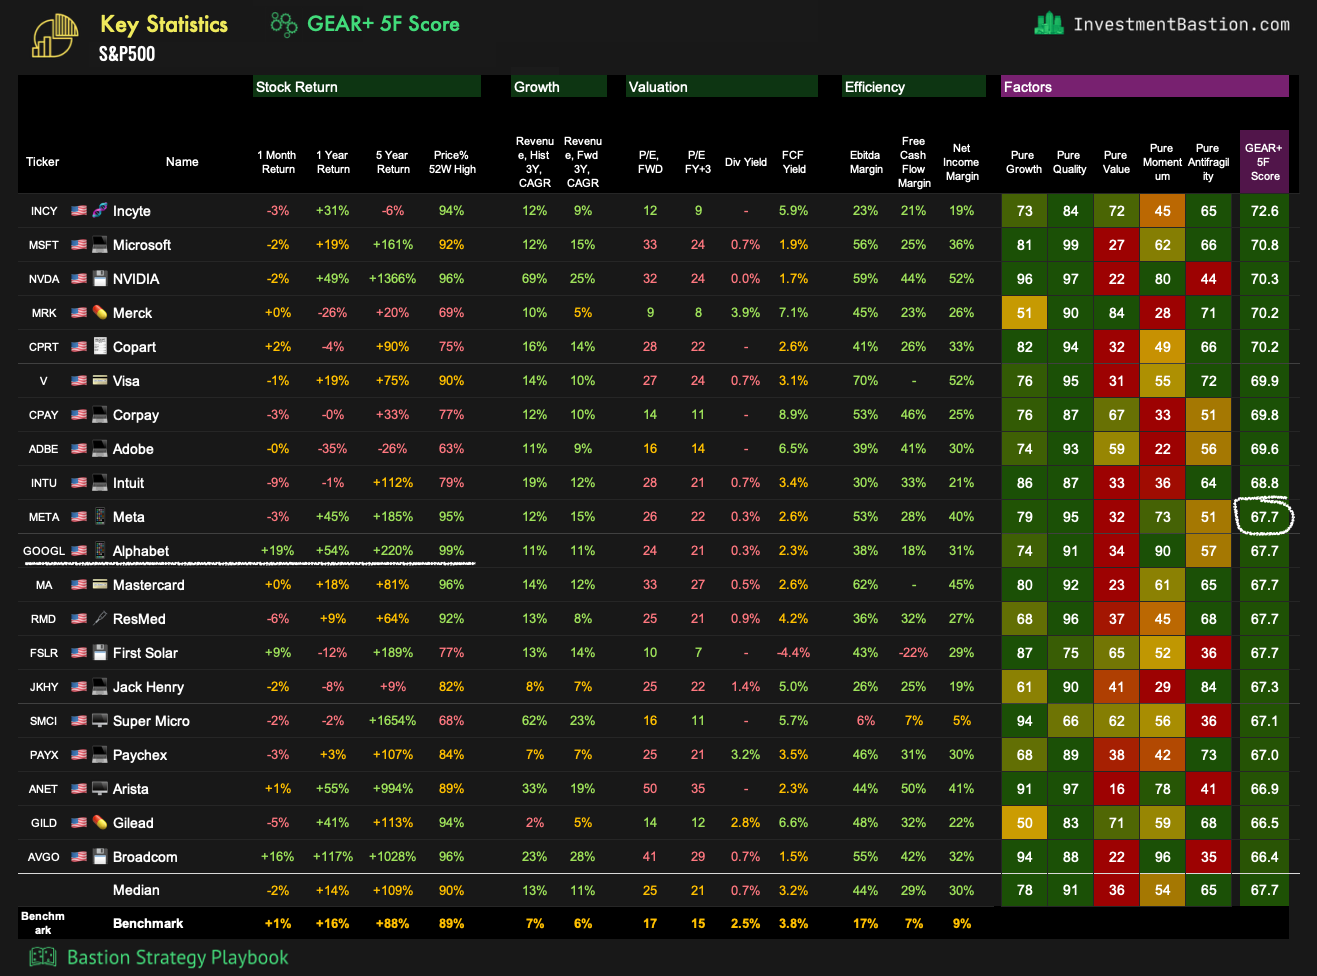Click Microsoft's 99 Pure Quality cell

pos(1070,245)
